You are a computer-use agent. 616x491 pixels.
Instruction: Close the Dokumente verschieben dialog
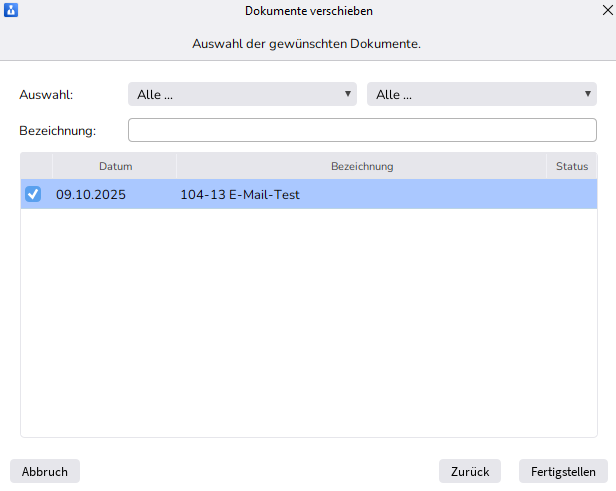(606, 10)
